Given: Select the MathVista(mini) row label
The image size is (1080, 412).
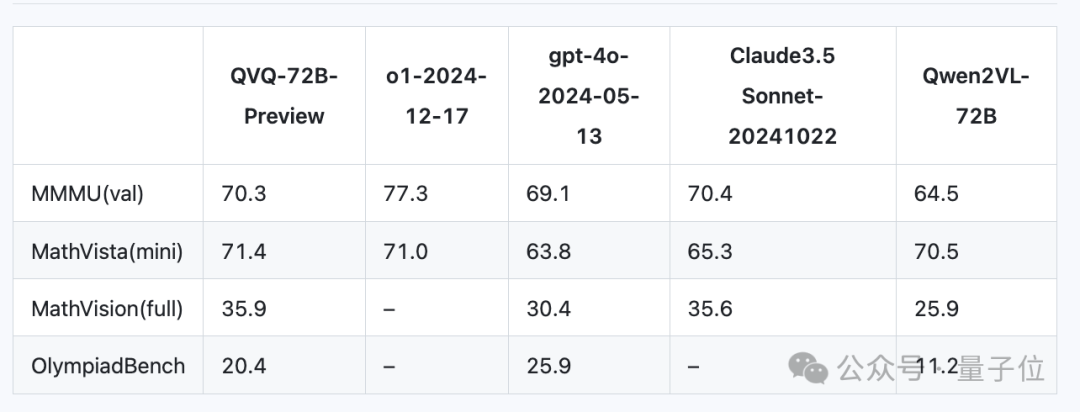Looking at the screenshot, I should (107, 251).
